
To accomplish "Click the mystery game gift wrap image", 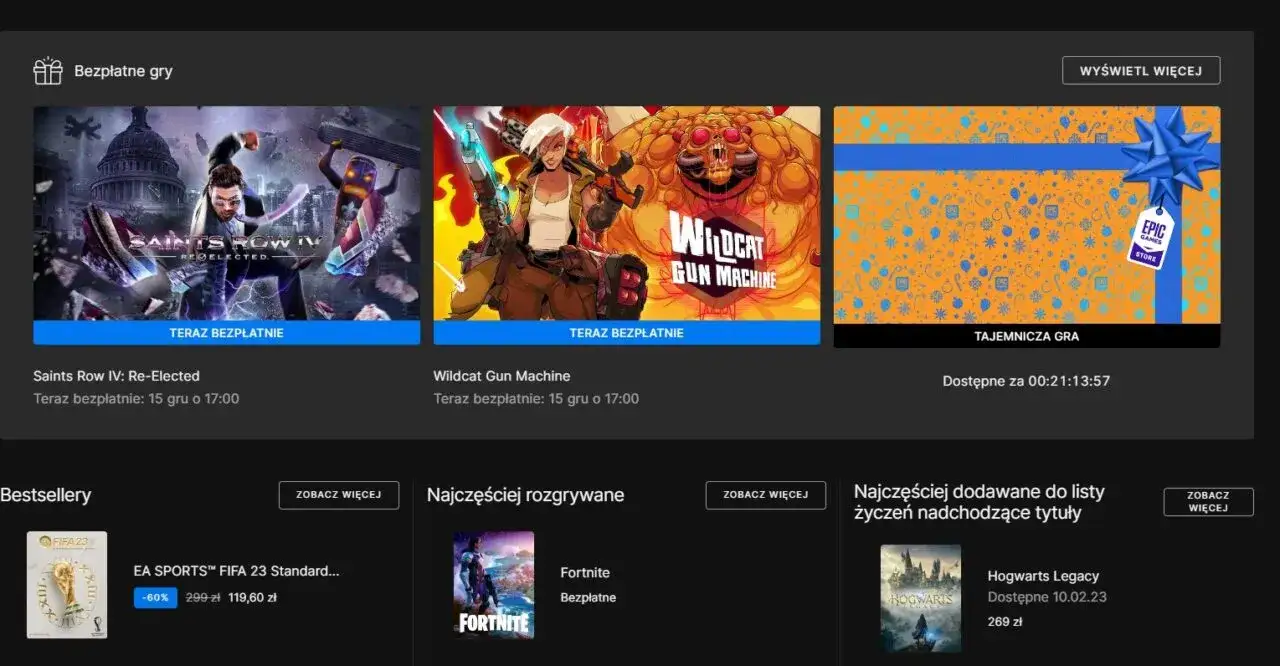I will pos(1028,215).
